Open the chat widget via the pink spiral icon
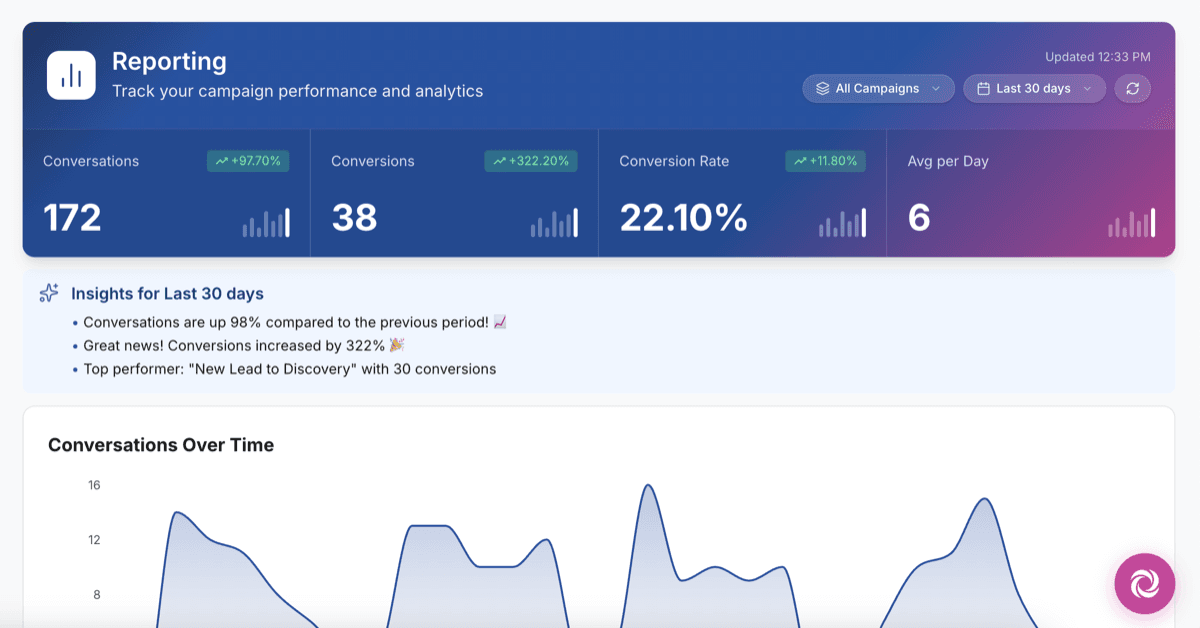The image size is (1200, 628). point(1143,583)
